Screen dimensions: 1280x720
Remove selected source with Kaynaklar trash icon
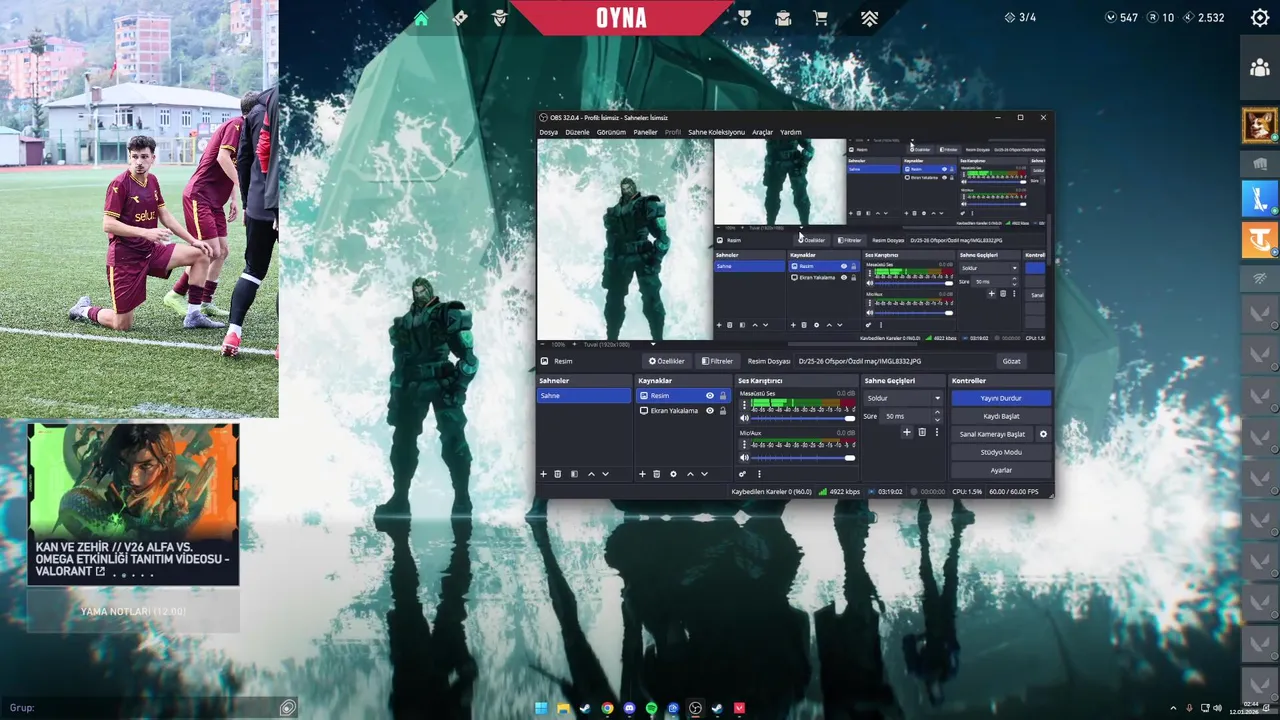coord(657,474)
